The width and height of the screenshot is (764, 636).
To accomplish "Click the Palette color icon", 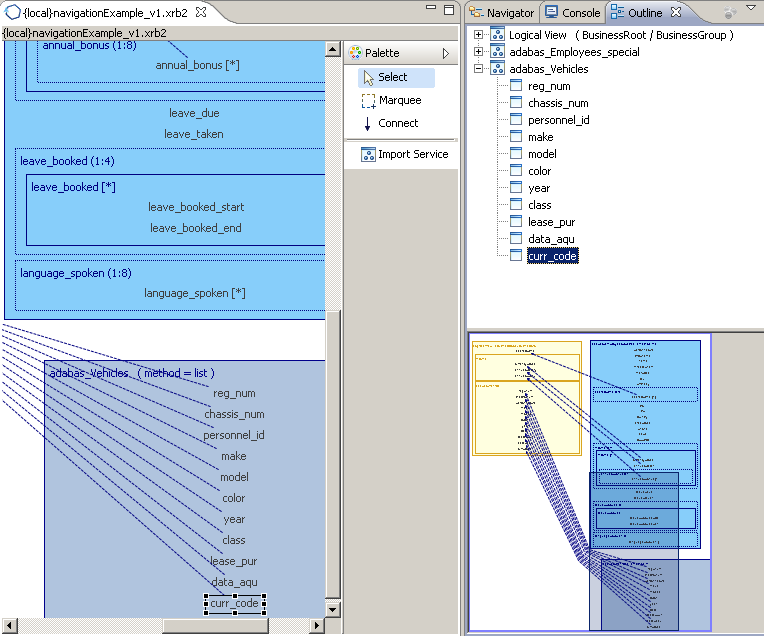I will (355, 53).
